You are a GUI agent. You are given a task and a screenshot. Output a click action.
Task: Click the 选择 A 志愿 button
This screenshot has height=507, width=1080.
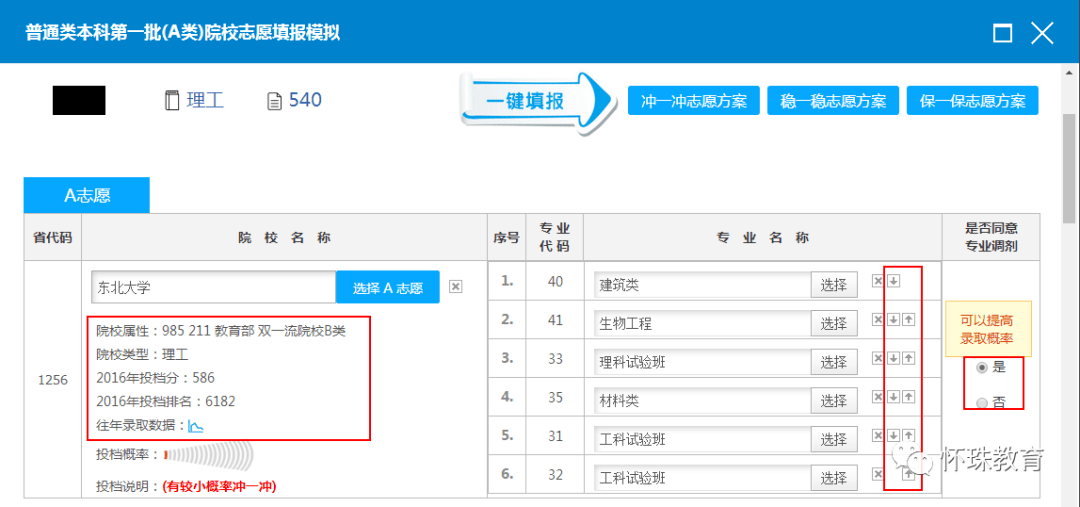pyautogui.click(x=388, y=287)
